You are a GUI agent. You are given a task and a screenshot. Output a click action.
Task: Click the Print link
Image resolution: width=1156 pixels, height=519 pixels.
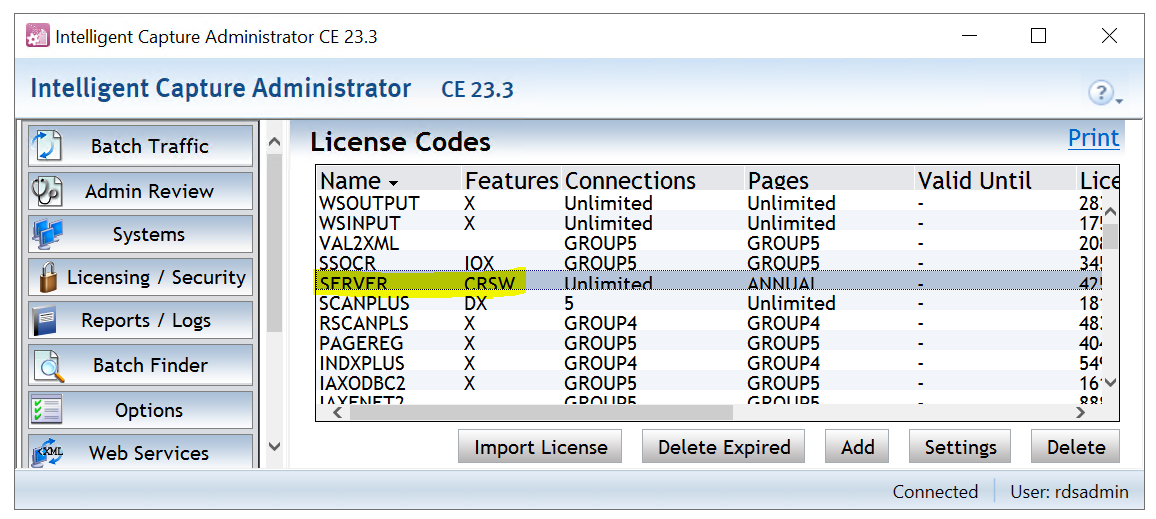[x=1093, y=138]
